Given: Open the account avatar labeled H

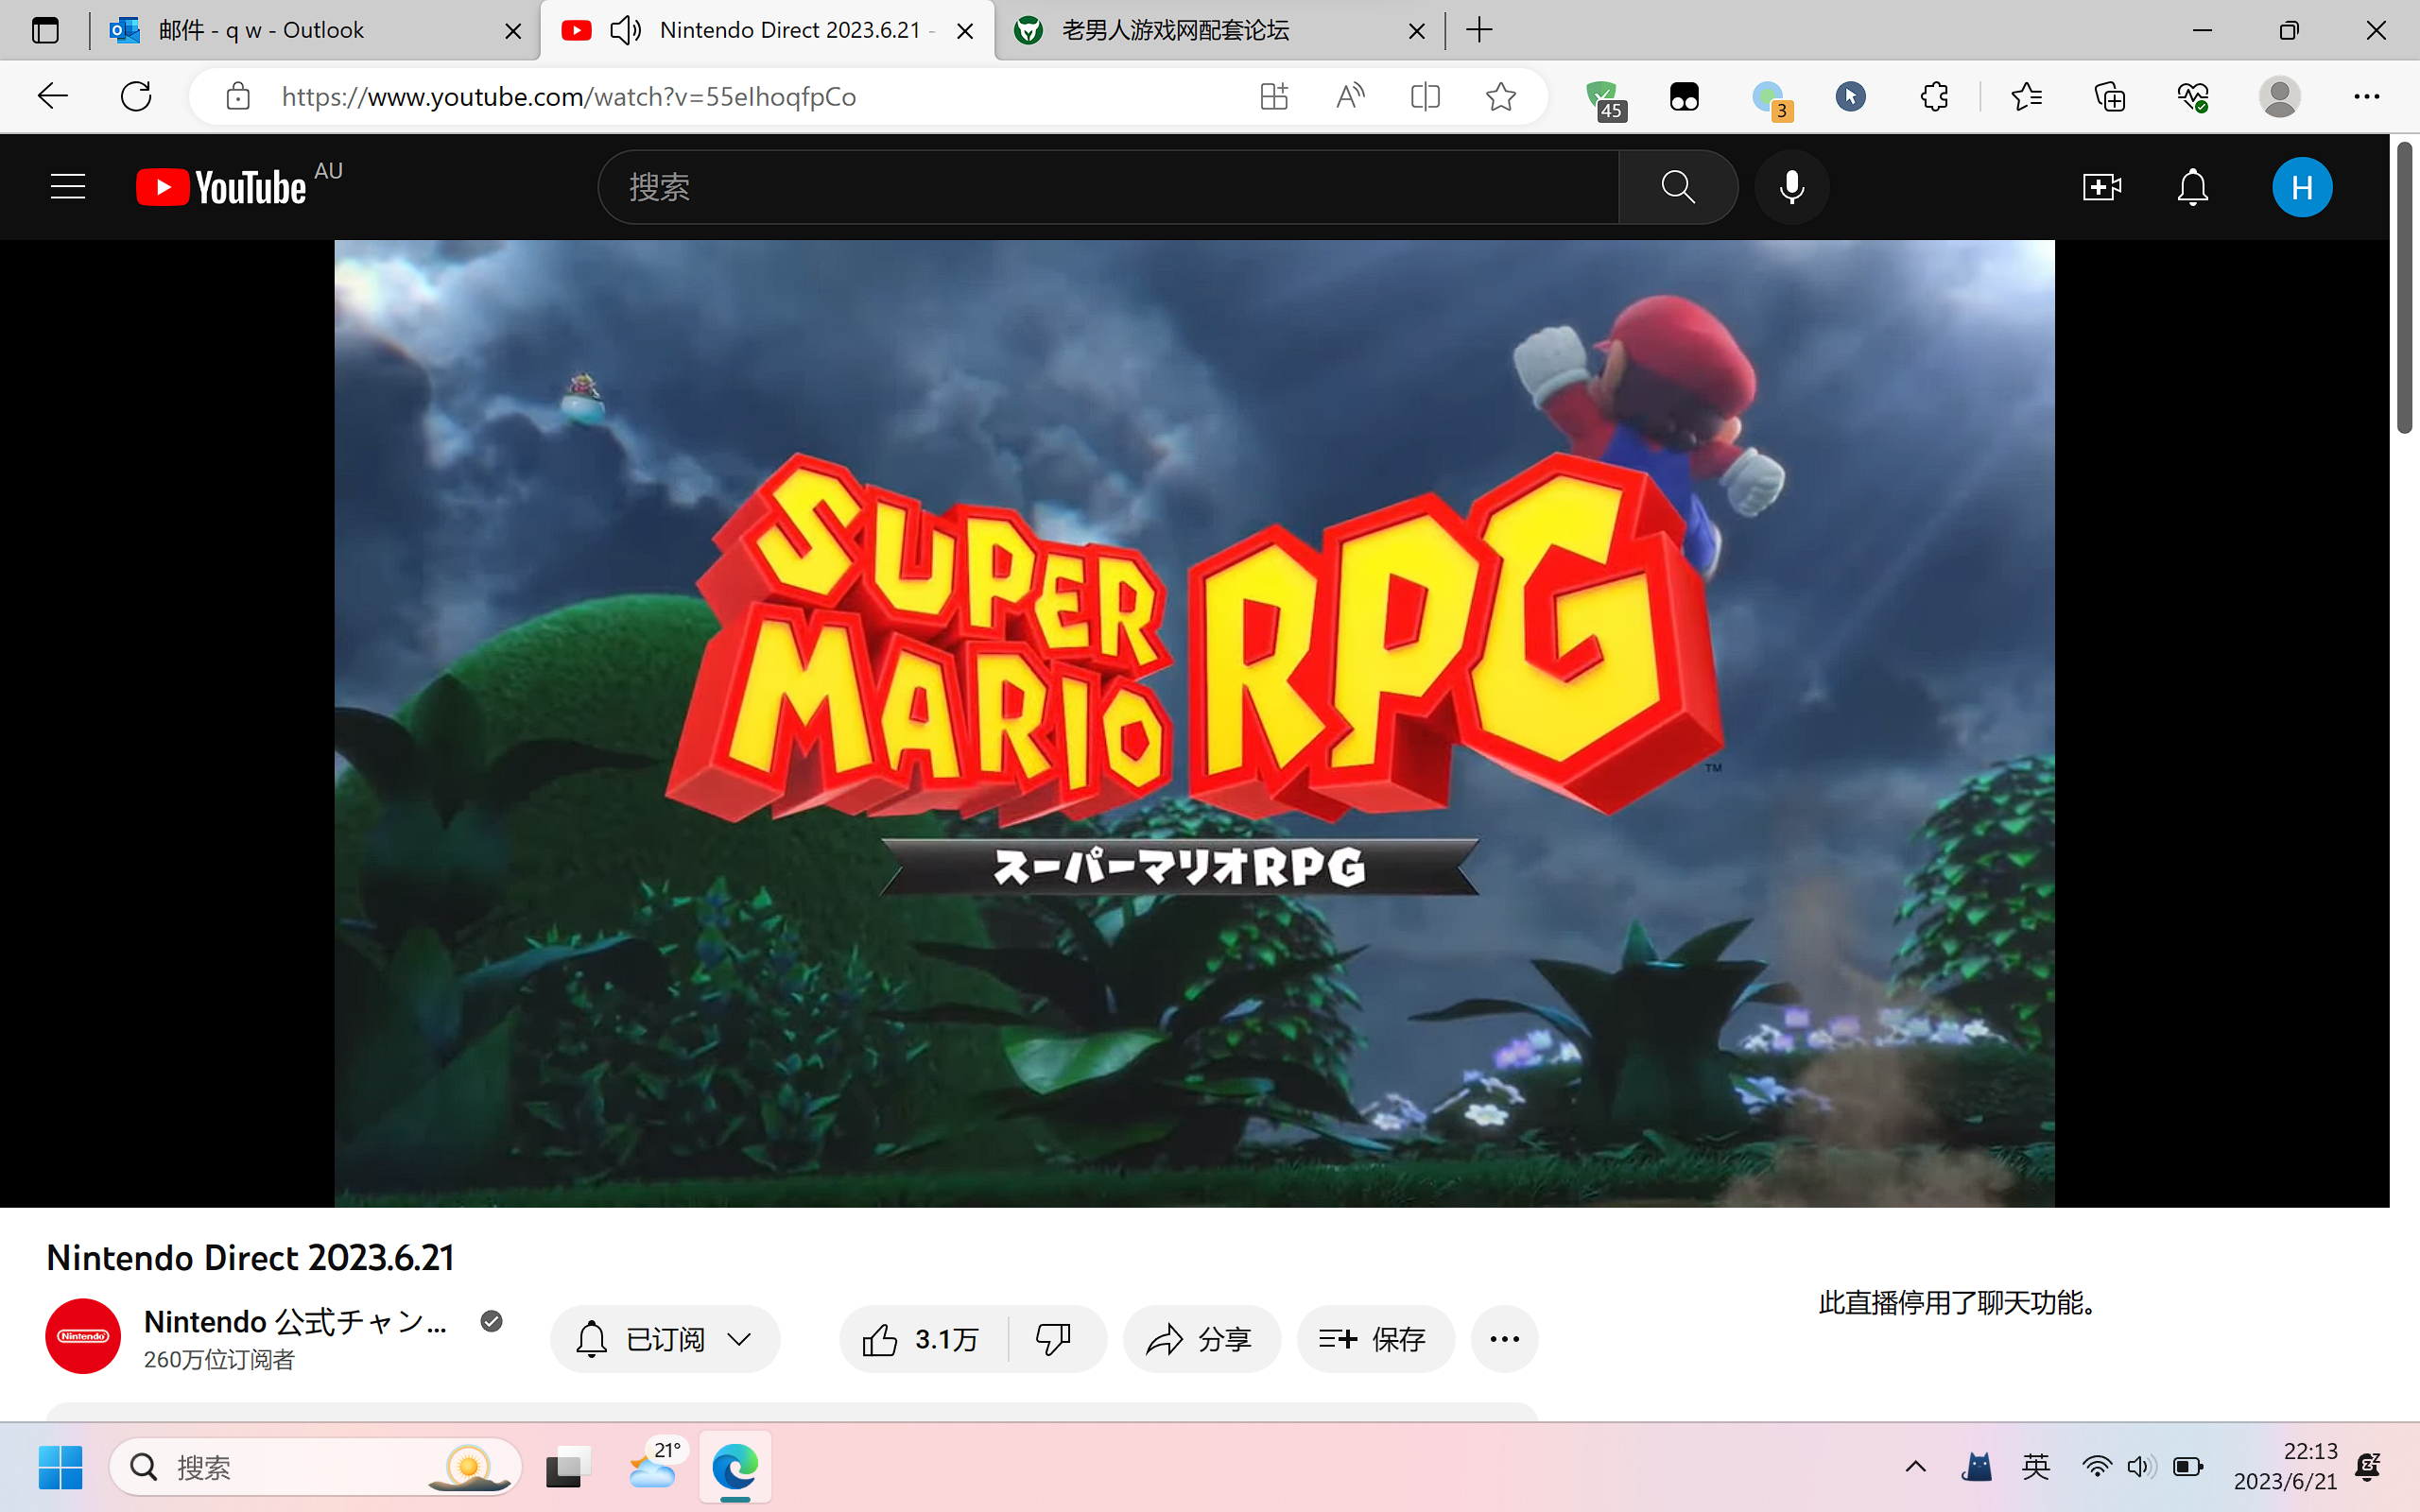Looking at the screenshot, I should point(2302,187).
